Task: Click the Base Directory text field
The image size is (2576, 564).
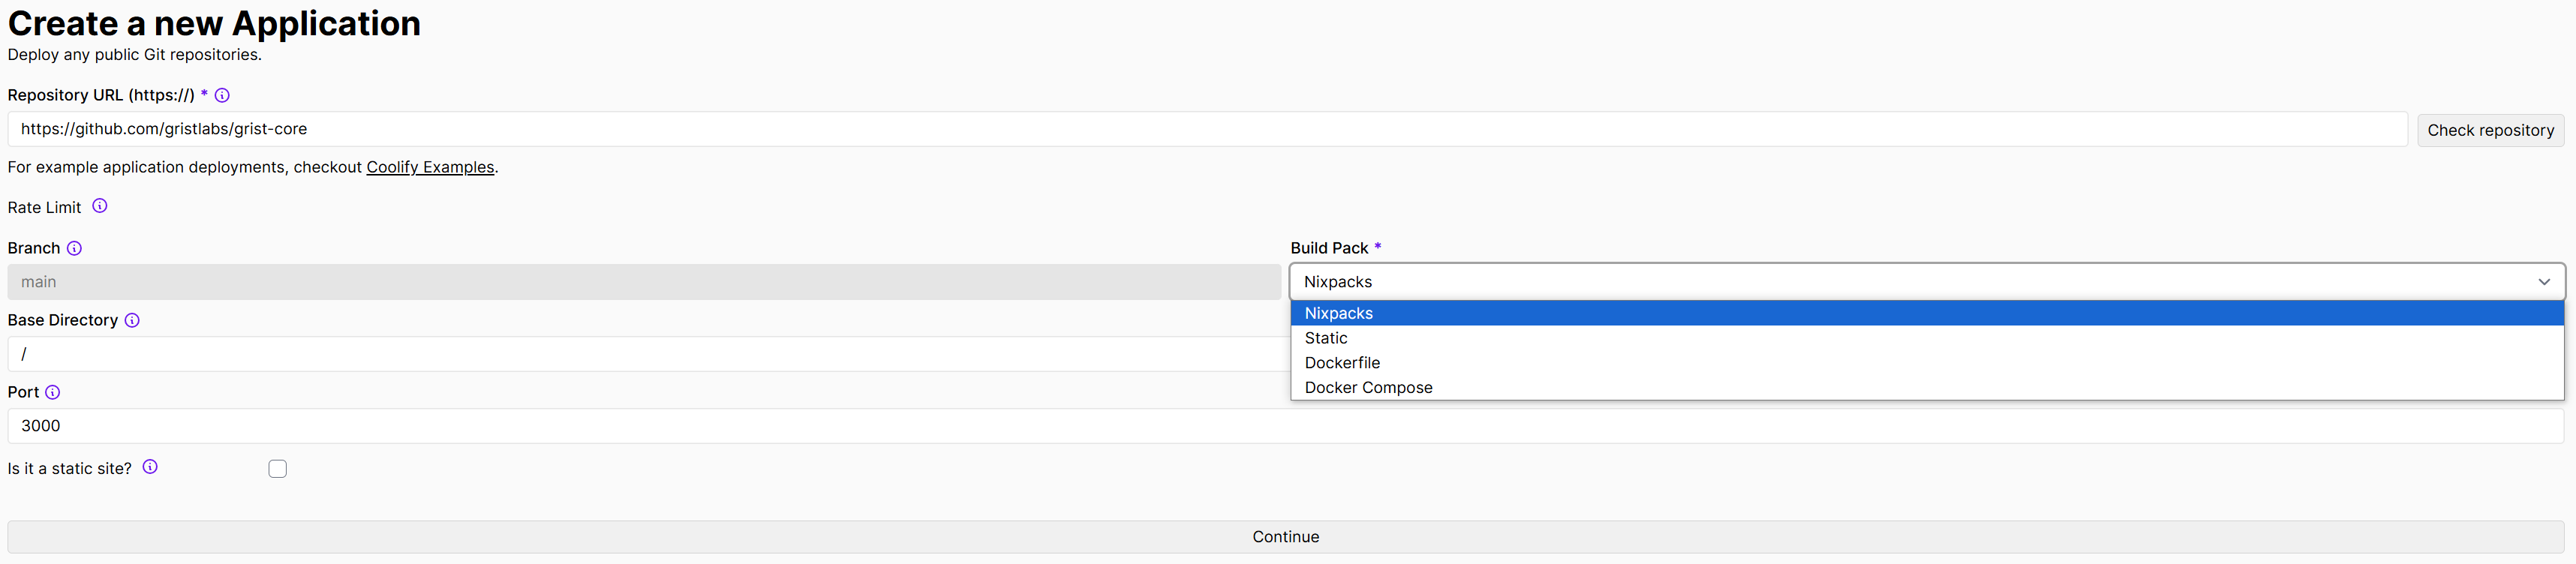Action: tap(640, 354)
